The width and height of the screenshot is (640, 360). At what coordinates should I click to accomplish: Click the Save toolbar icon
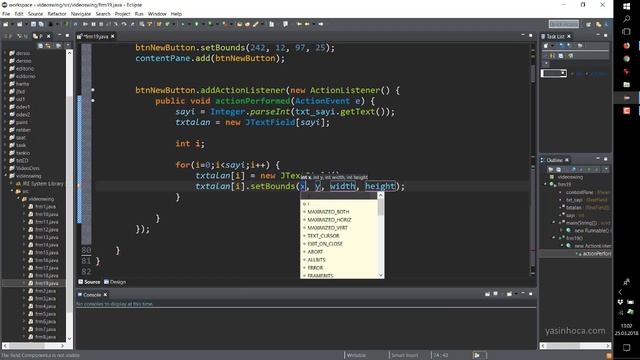pos(33,24)
